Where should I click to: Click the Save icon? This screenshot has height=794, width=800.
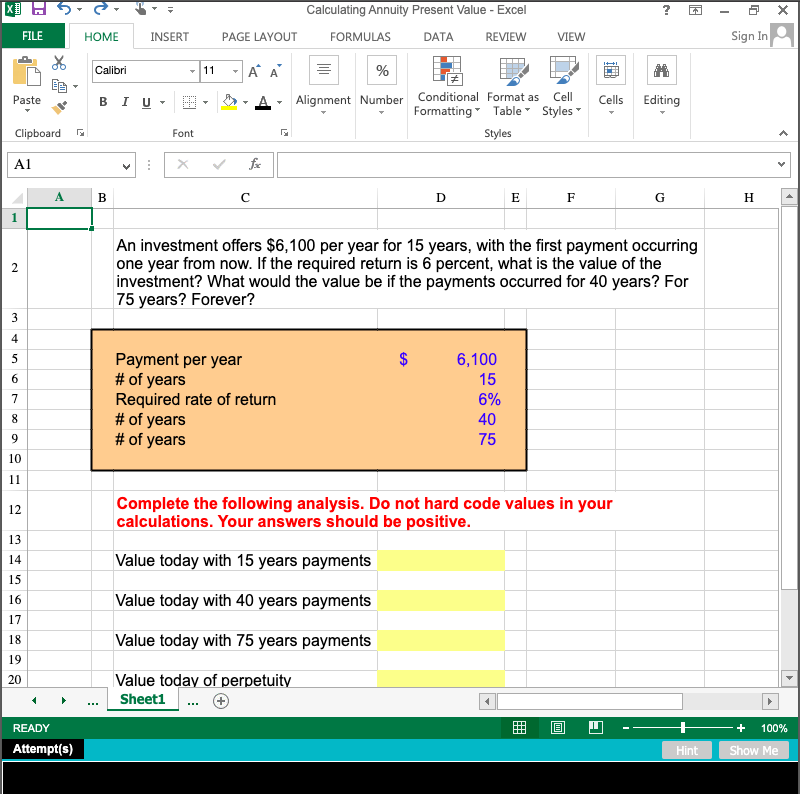[x=37, y=10]
